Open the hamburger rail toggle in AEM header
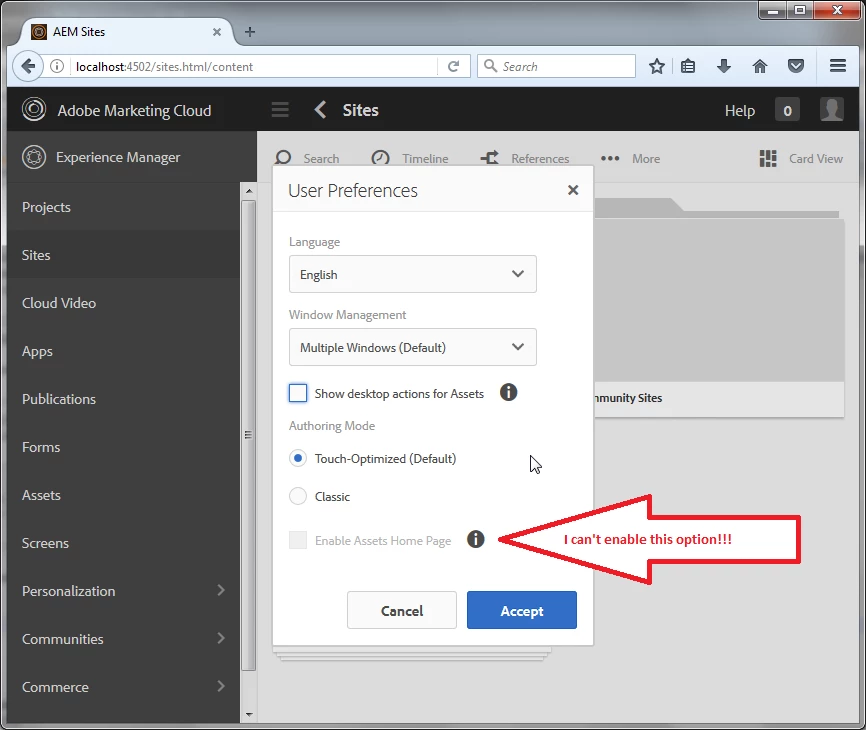866x730 pixels. click(280, 110)
